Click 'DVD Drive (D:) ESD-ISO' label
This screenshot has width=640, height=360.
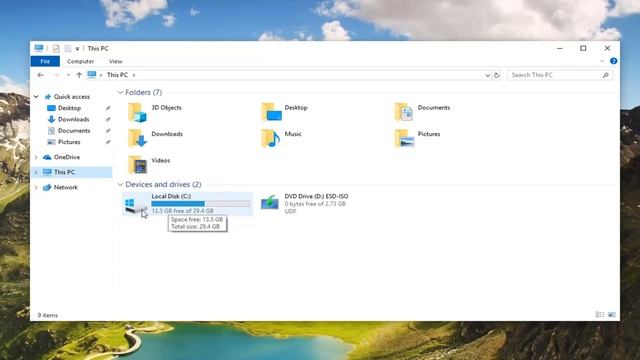tap(316, 196)
